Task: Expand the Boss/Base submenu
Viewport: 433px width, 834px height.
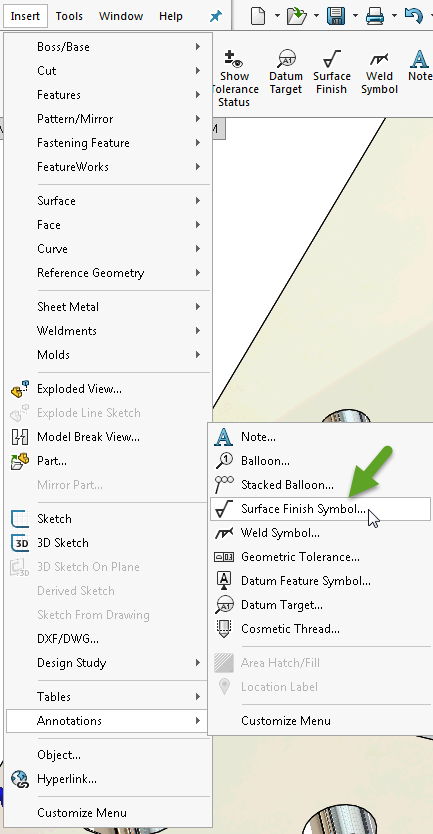Action: 109,47
